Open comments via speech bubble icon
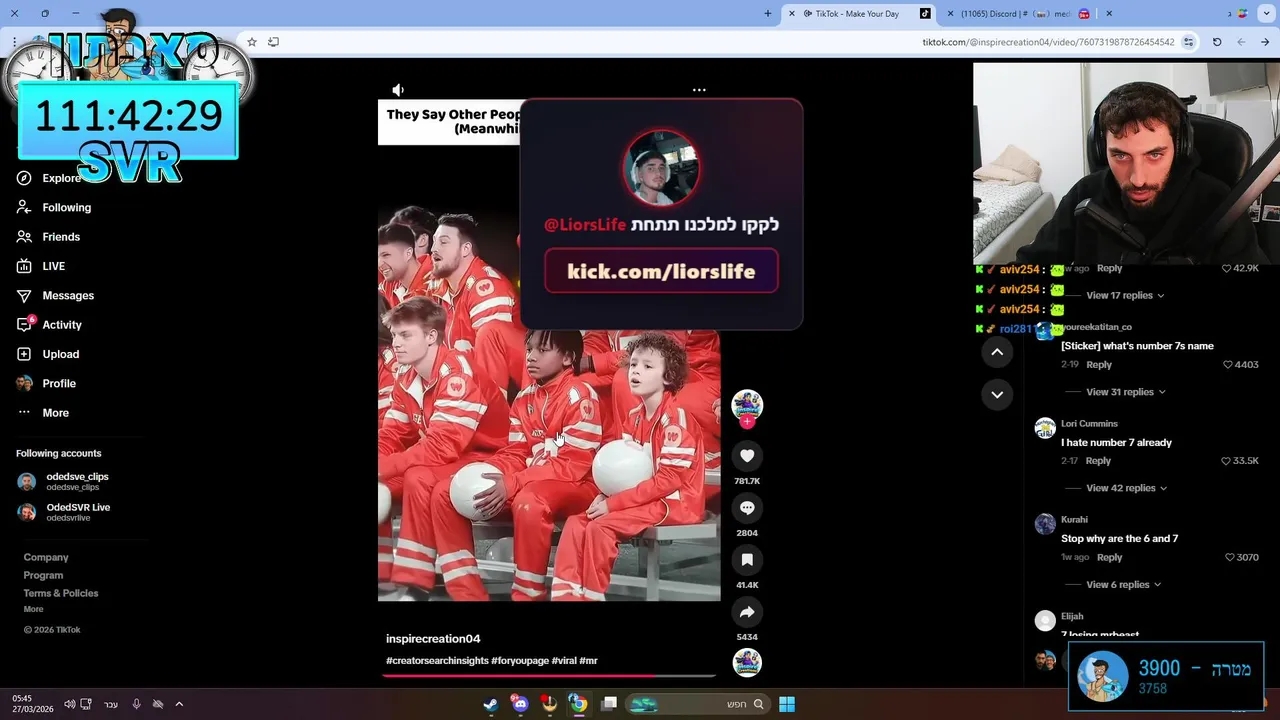 (x=747, y=508)
